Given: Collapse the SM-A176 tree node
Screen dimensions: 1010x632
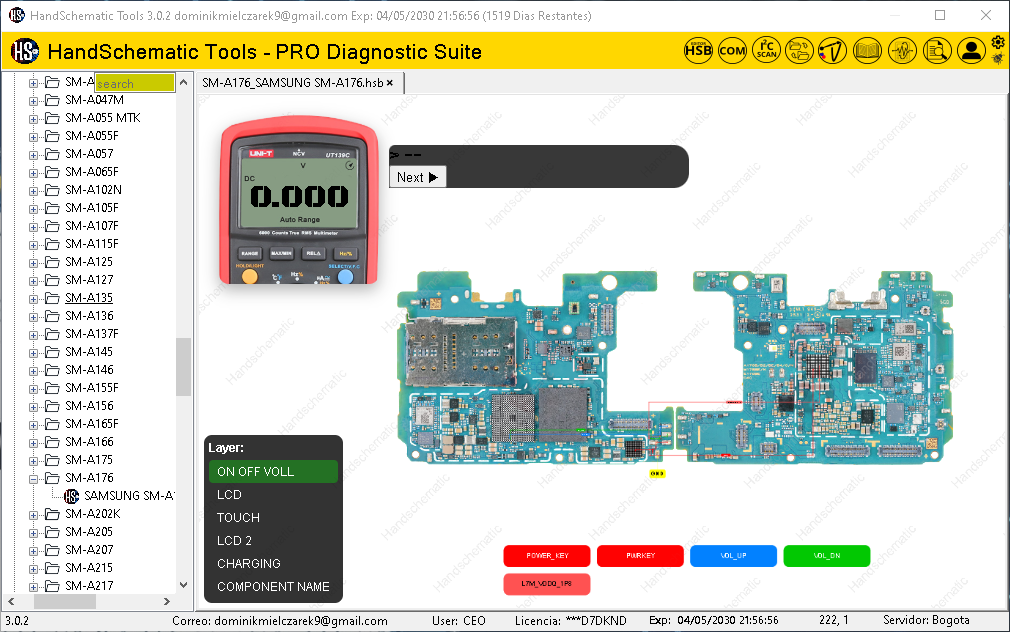Looking at the screenshot, I should coord(33,479).
